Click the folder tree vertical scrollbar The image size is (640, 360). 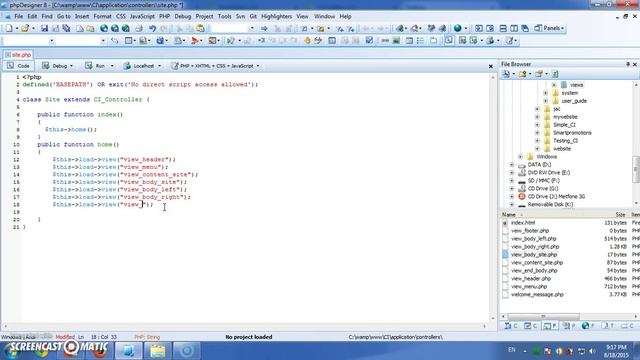pos(636,169)
